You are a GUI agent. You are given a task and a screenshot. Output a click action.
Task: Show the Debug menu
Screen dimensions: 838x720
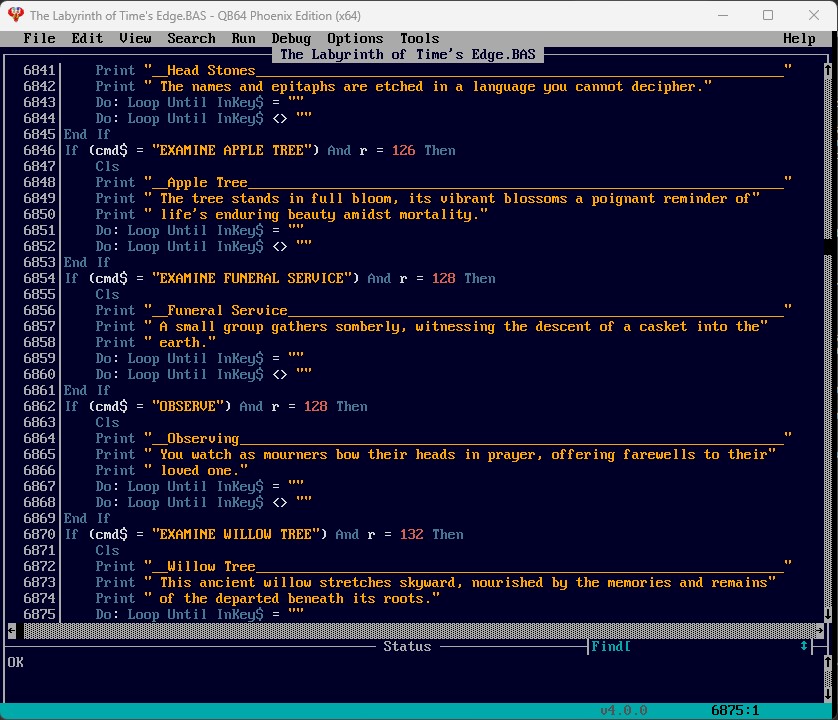(291, 38)
